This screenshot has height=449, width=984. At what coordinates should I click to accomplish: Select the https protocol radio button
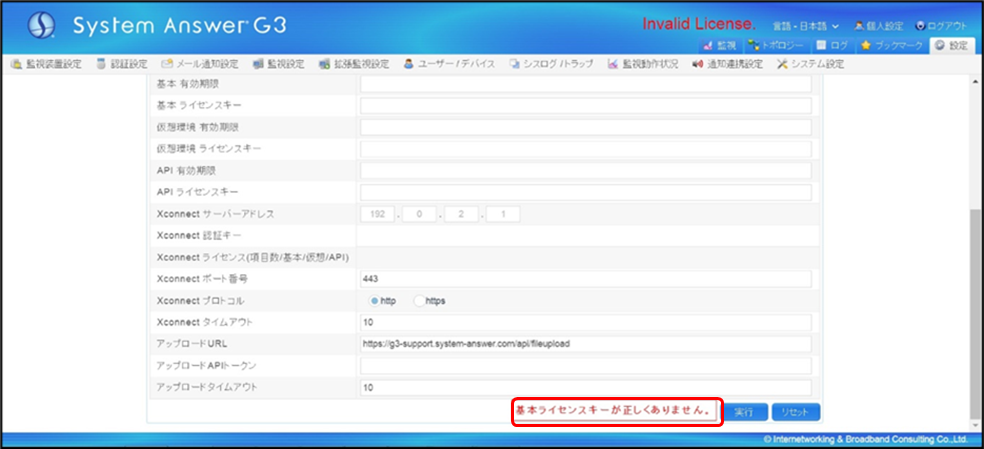[419, 300]
